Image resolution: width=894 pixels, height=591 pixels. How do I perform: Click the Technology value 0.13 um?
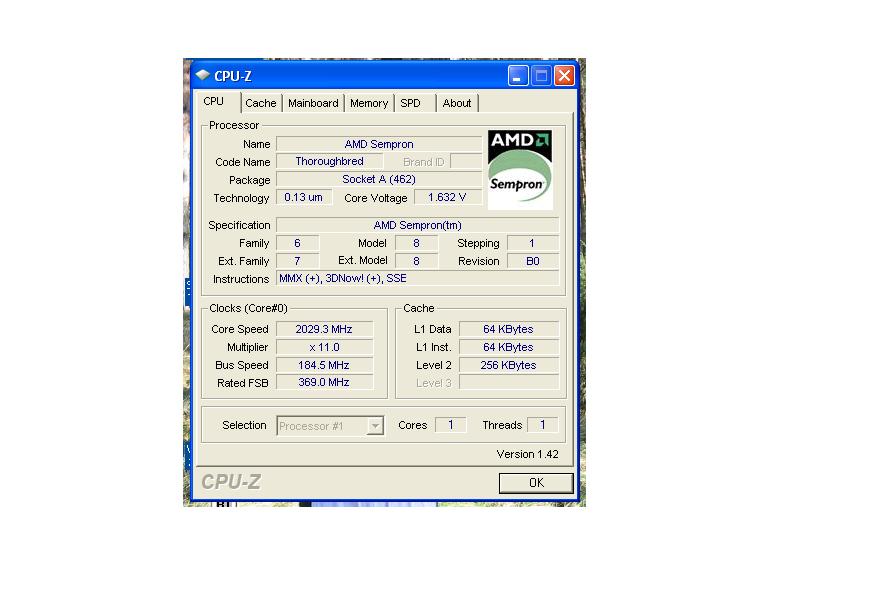(304, 197)
